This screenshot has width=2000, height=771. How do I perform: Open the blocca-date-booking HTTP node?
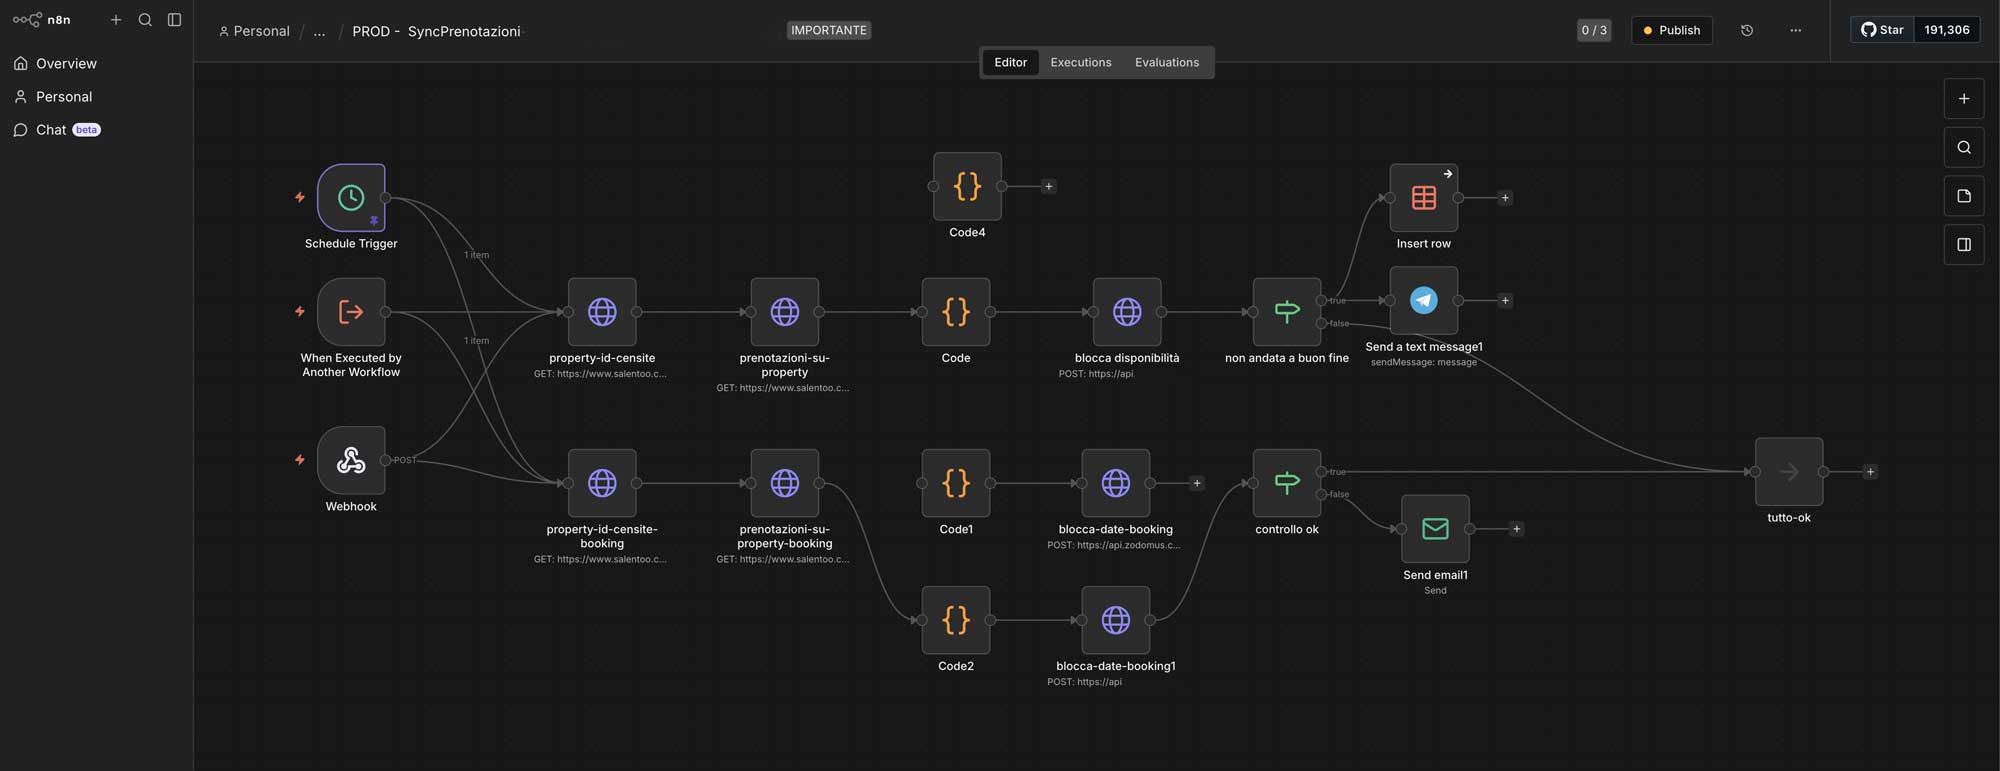(1116, 483)
